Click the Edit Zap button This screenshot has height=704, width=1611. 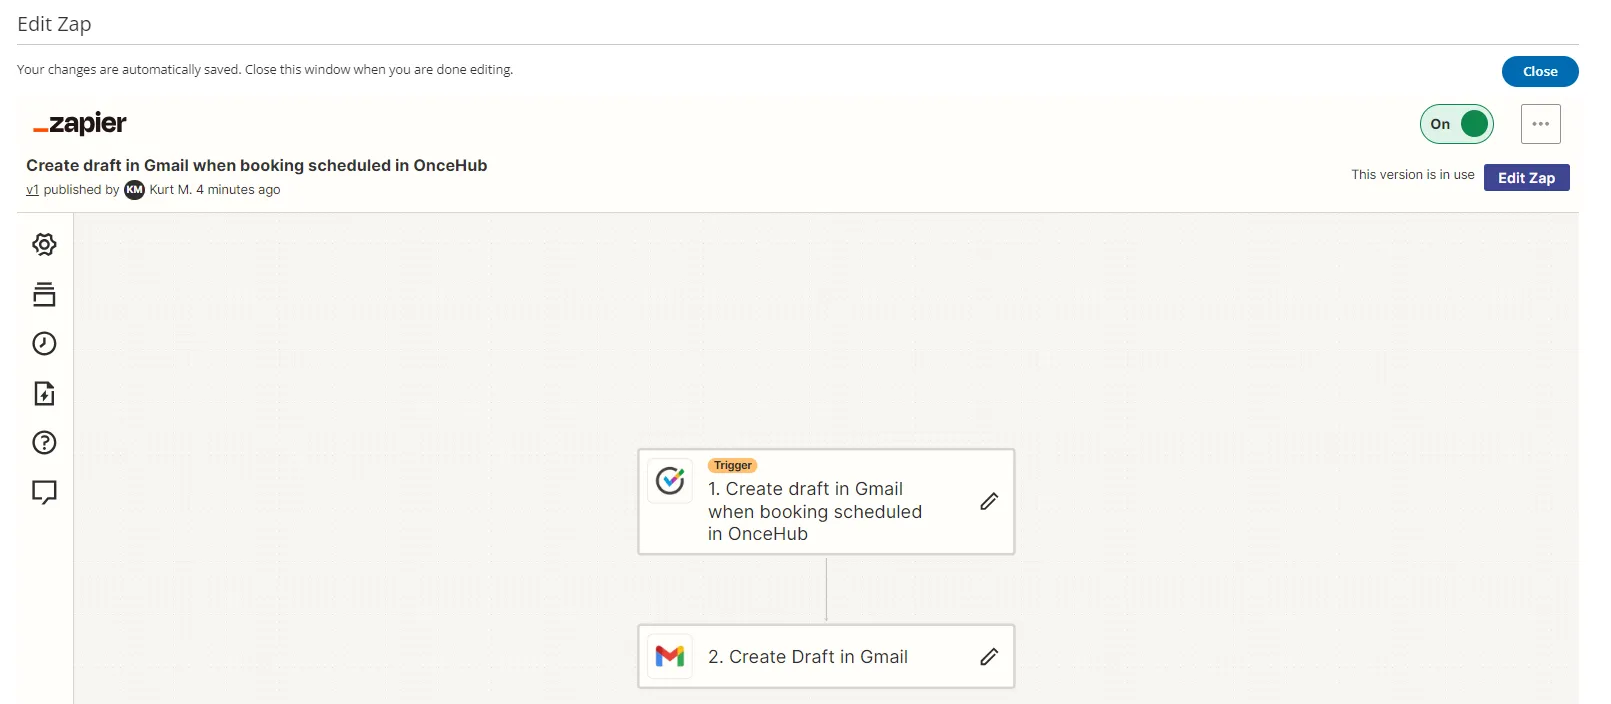[1526, 177]
